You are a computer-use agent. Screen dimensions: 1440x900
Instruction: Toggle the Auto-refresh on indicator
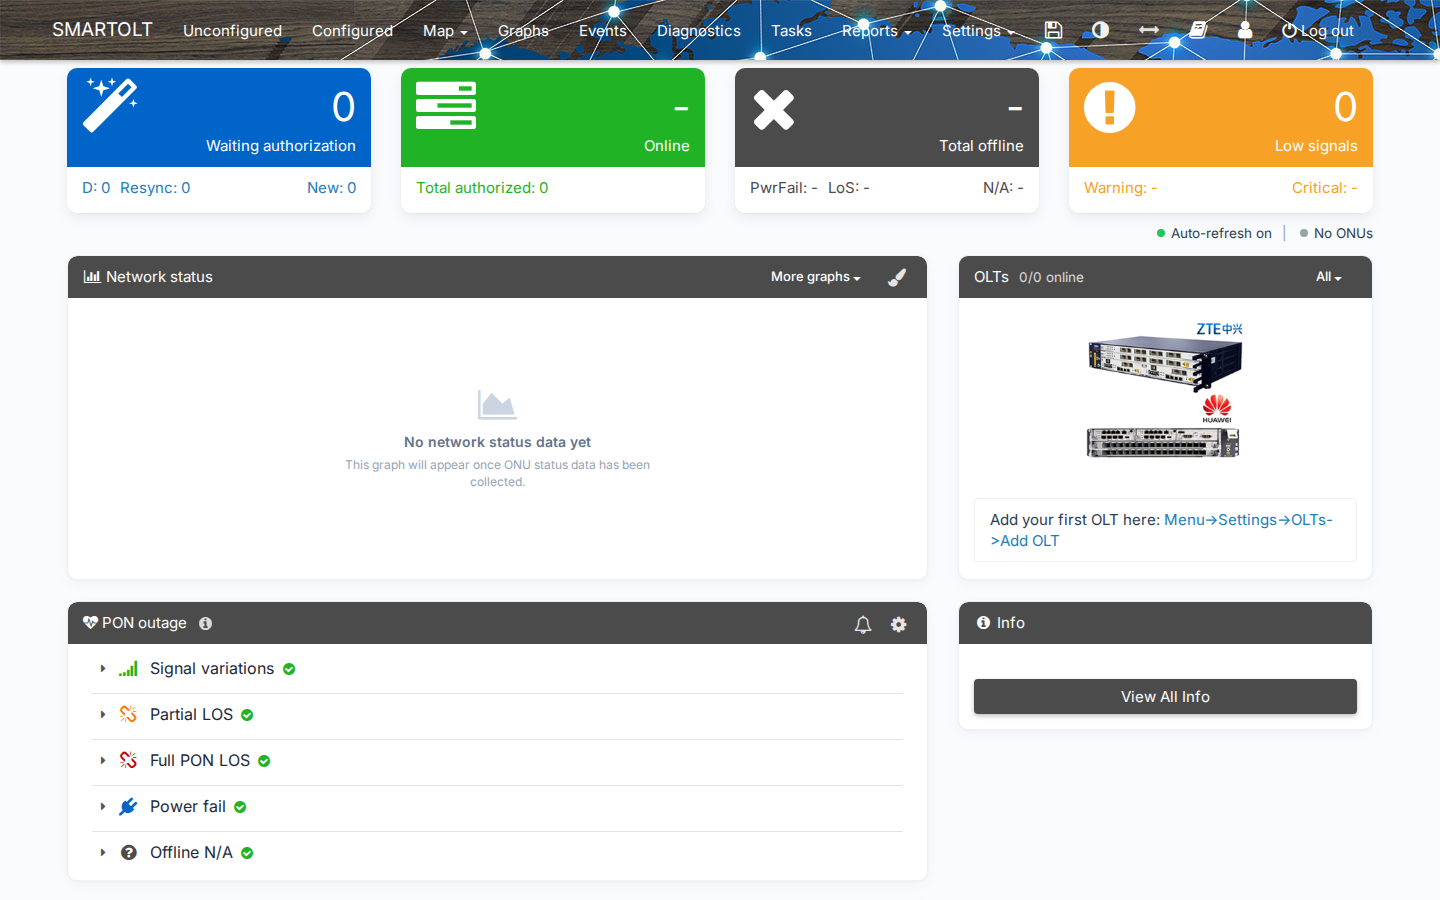tap(1214, 233)
